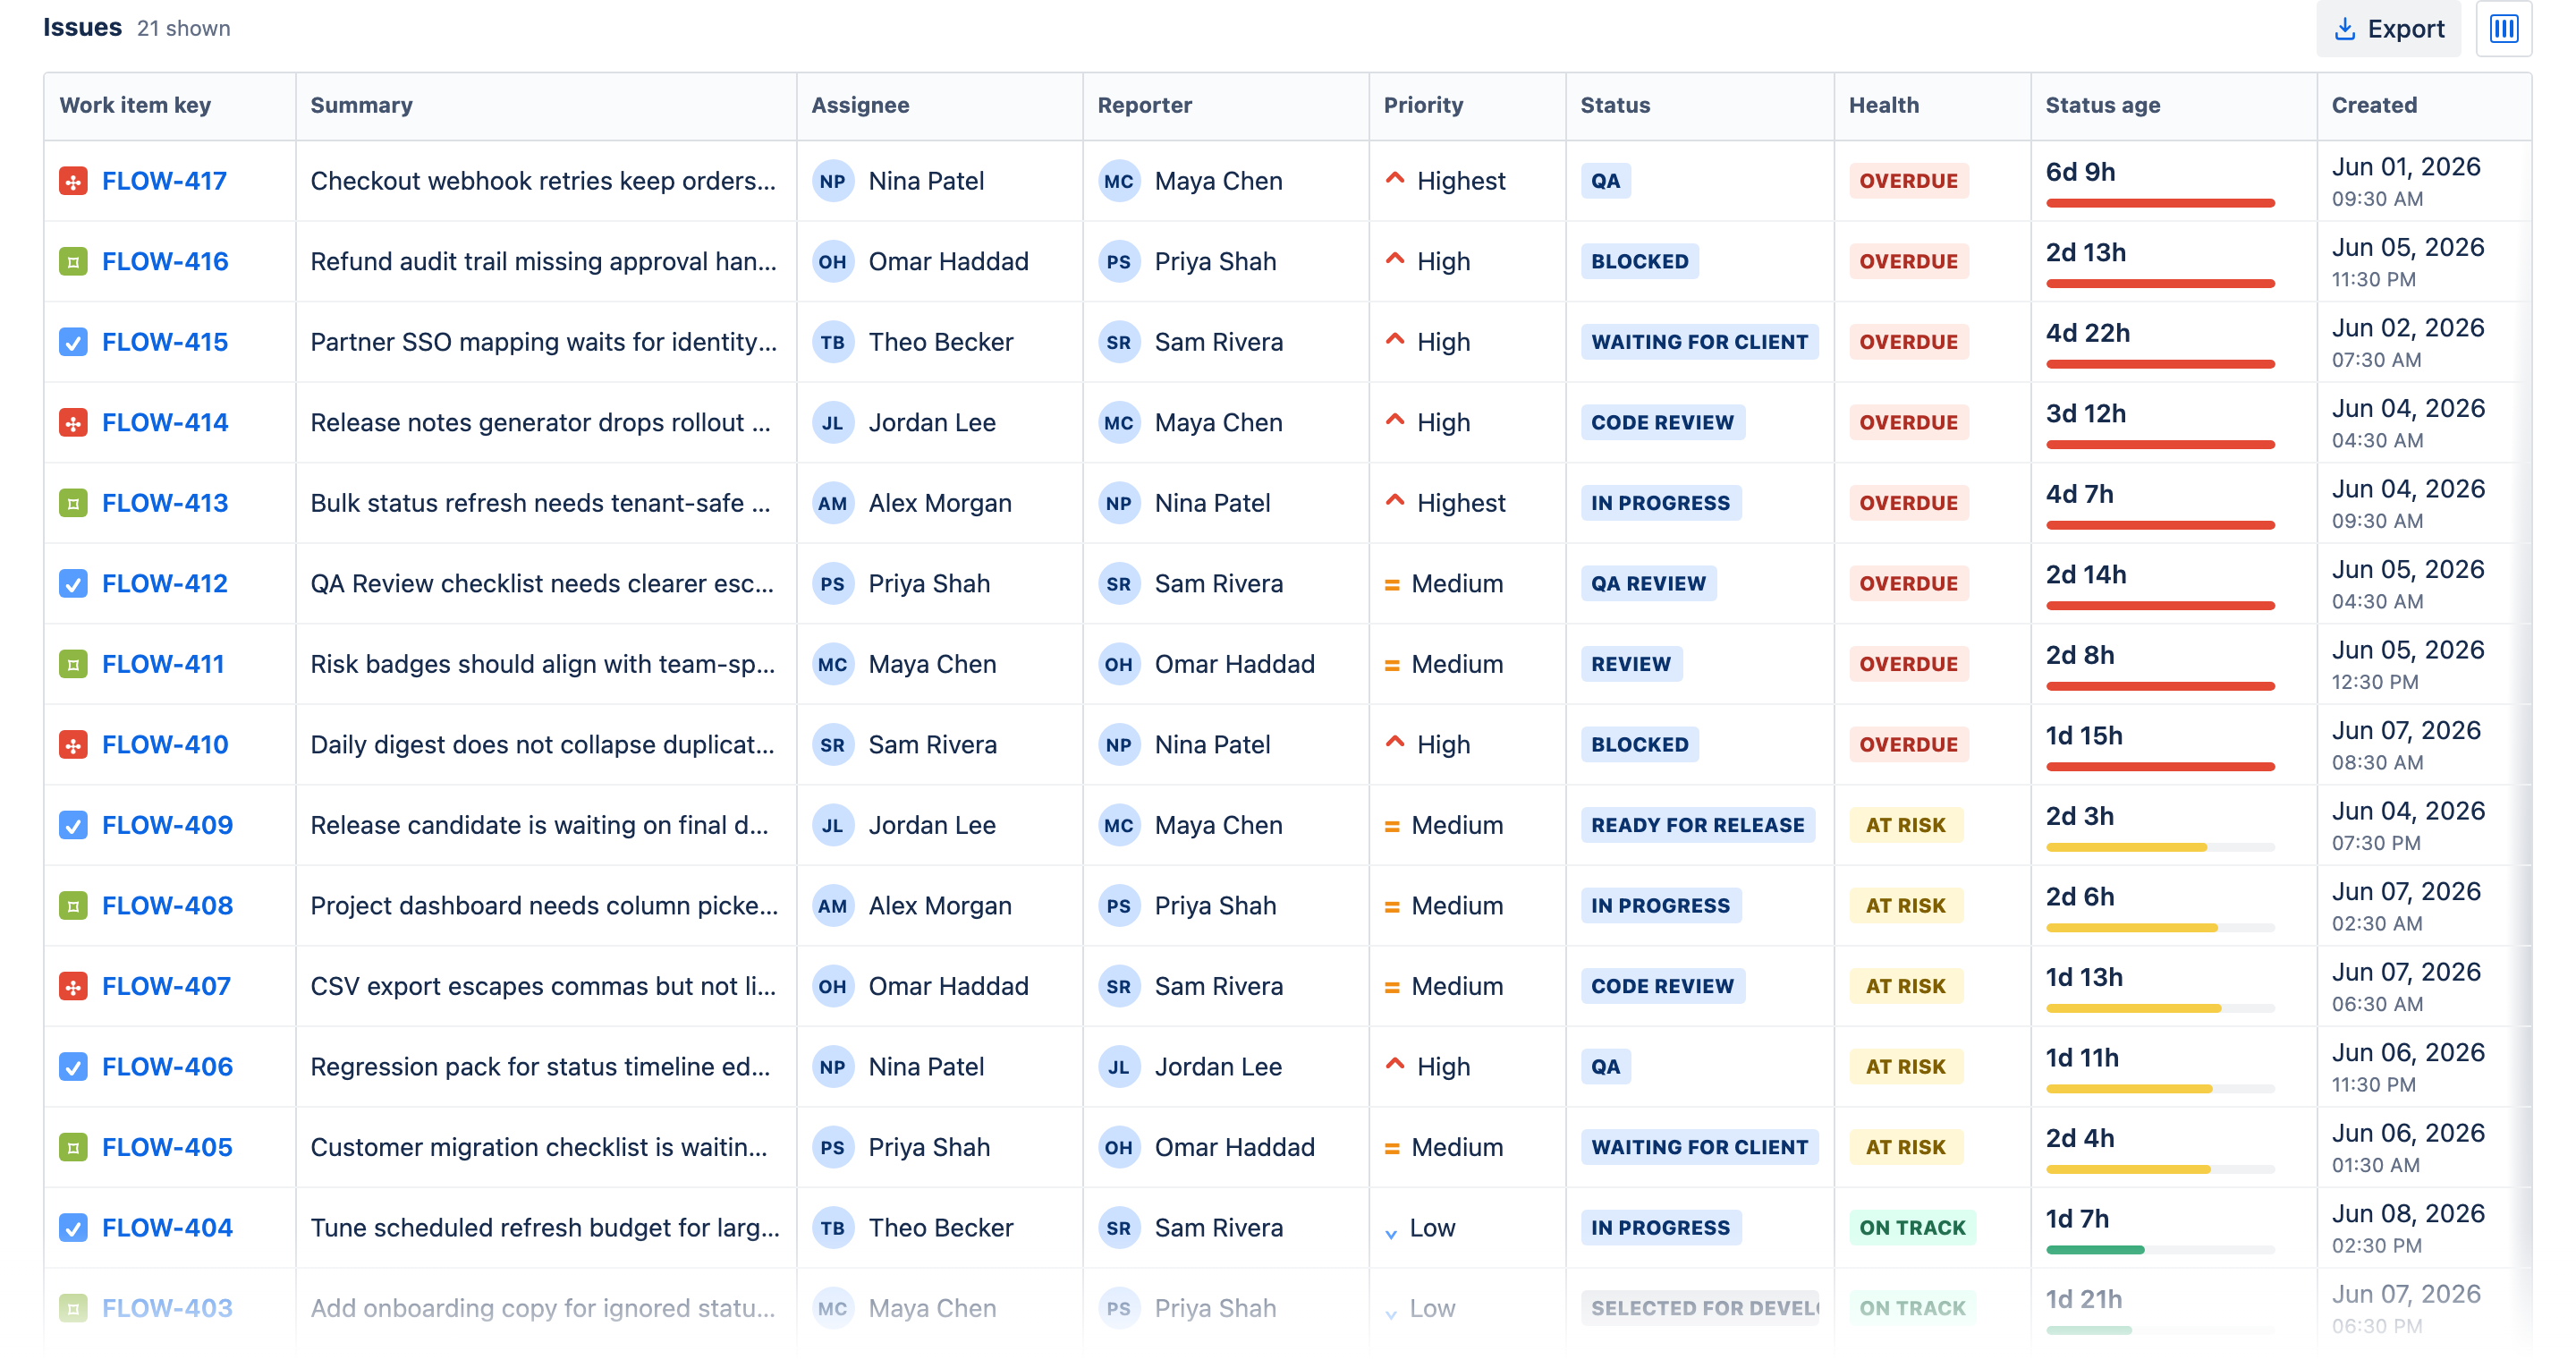Click the story type icon for FLOW-408
Screen dimensions: 2576x1360
coord(73,906)
